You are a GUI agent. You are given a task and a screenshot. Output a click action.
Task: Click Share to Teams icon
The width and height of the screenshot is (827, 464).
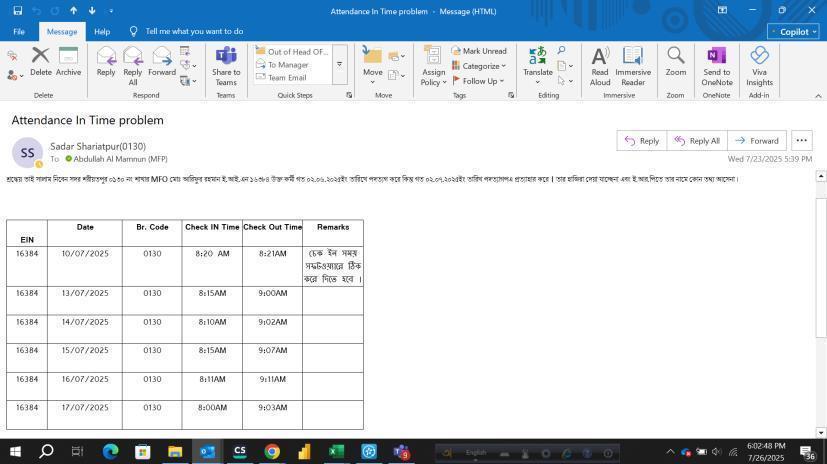[226, 62]
